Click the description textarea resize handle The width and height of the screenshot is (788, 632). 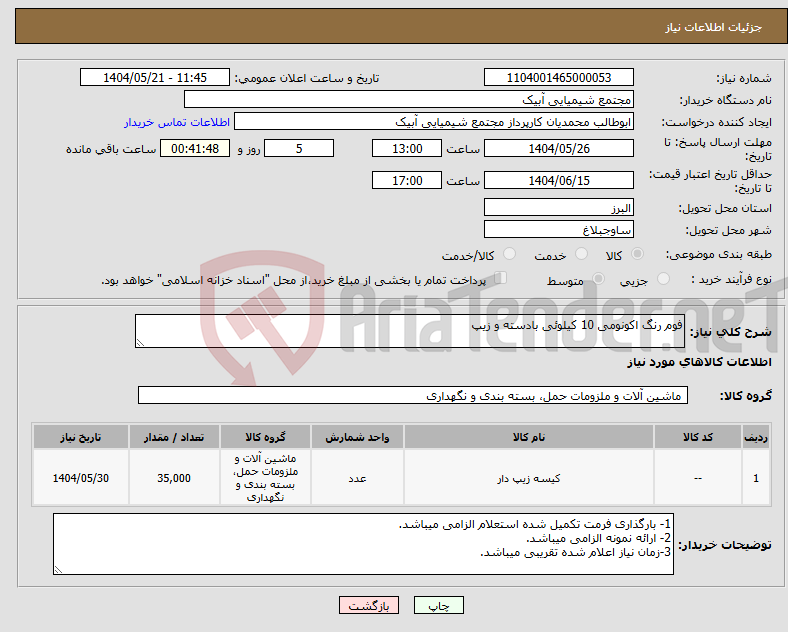click(140, 343)
